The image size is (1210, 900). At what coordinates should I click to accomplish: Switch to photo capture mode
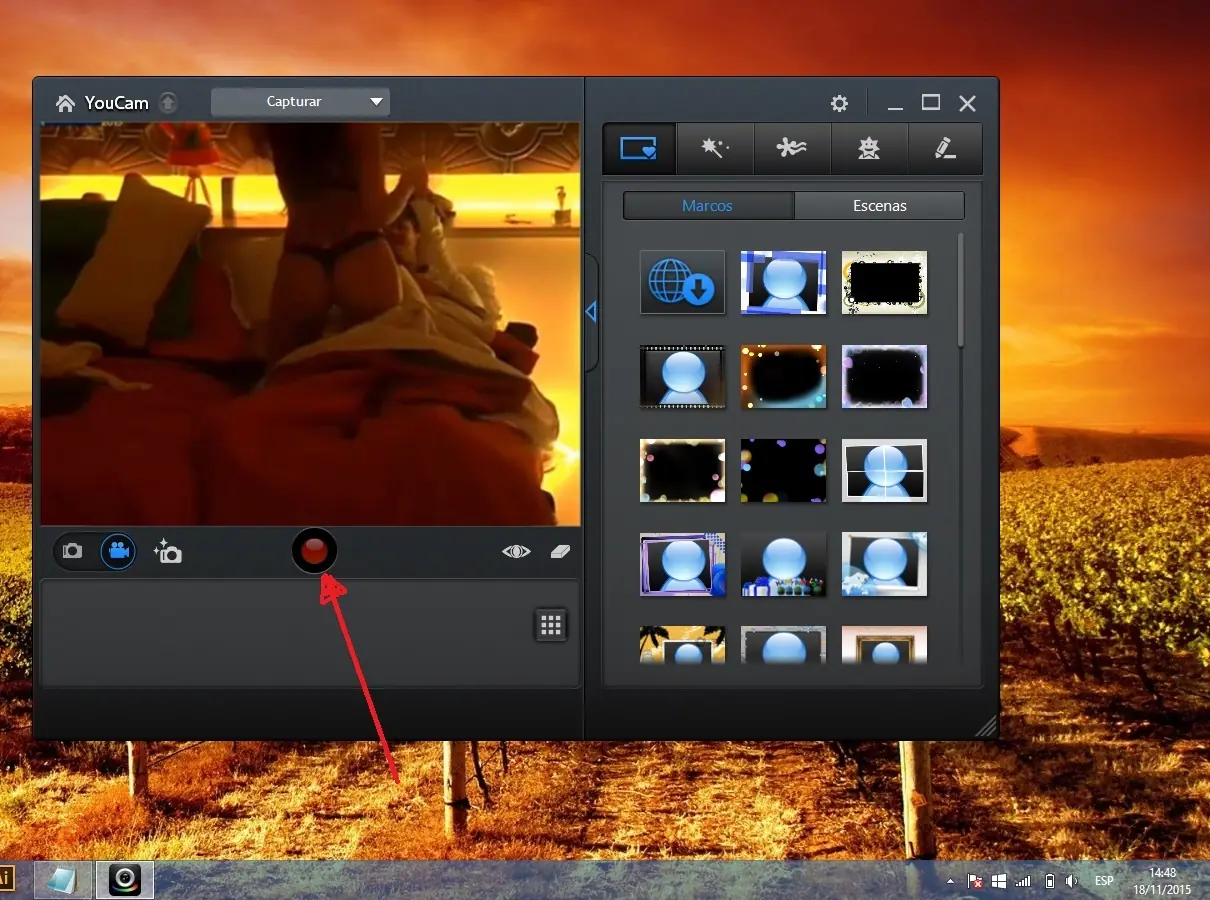click(73, 551)
